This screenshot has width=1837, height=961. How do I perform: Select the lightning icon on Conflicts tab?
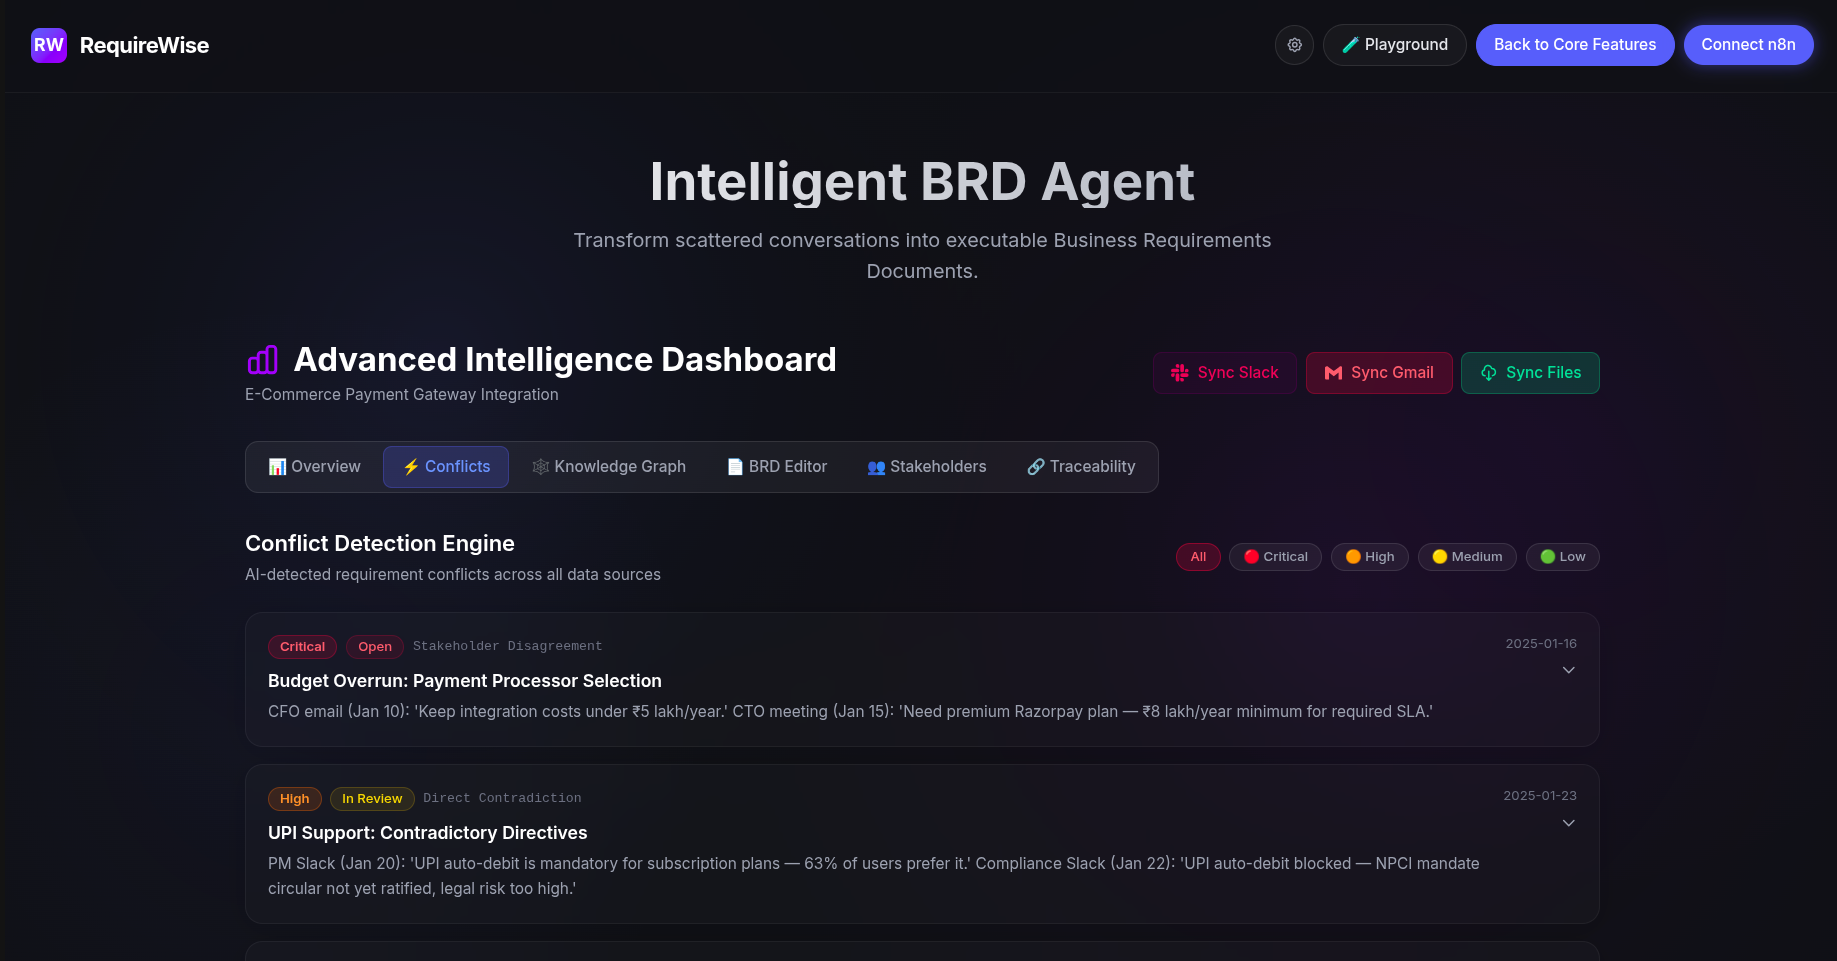[x=410, y=466]
